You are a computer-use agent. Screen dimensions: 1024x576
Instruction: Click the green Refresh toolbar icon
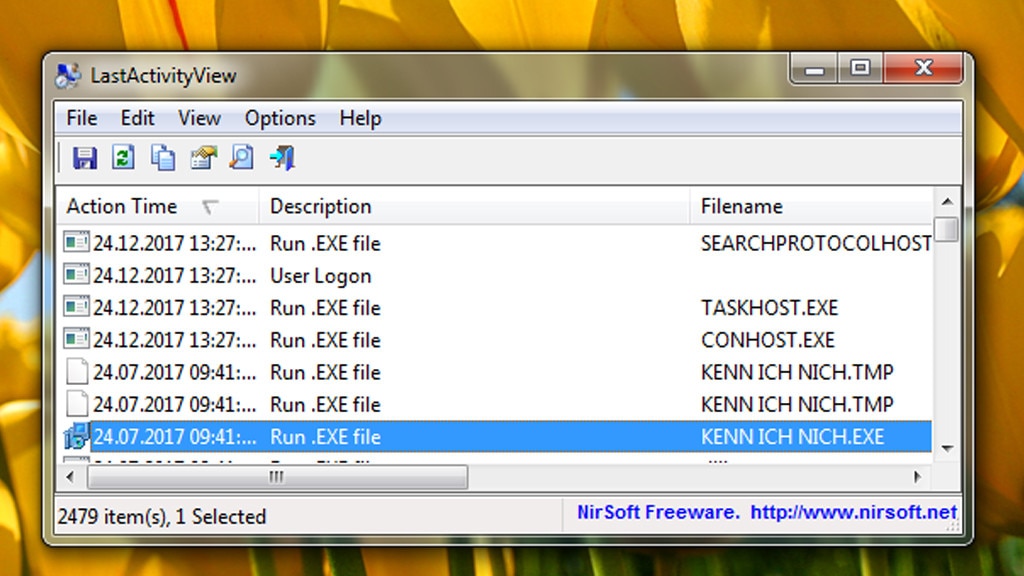(x=123, y=157)
